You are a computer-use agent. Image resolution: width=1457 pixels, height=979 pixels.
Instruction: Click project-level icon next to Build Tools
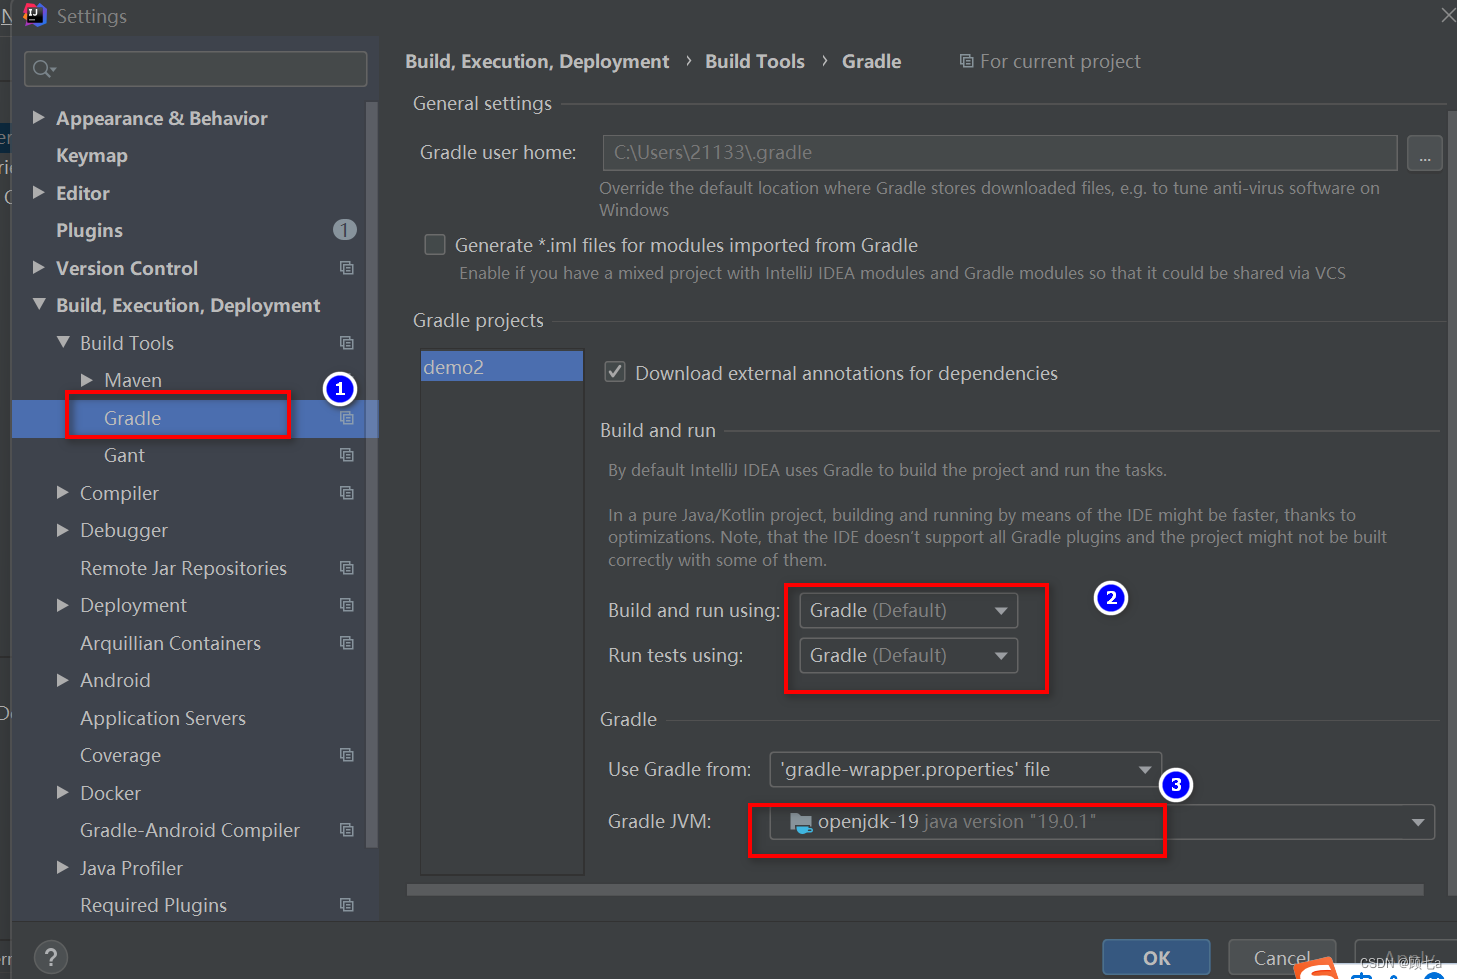tap(347, 343)
